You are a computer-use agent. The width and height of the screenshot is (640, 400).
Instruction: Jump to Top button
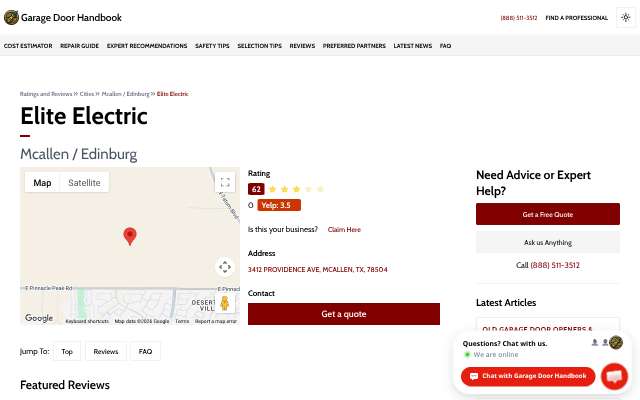67,351
